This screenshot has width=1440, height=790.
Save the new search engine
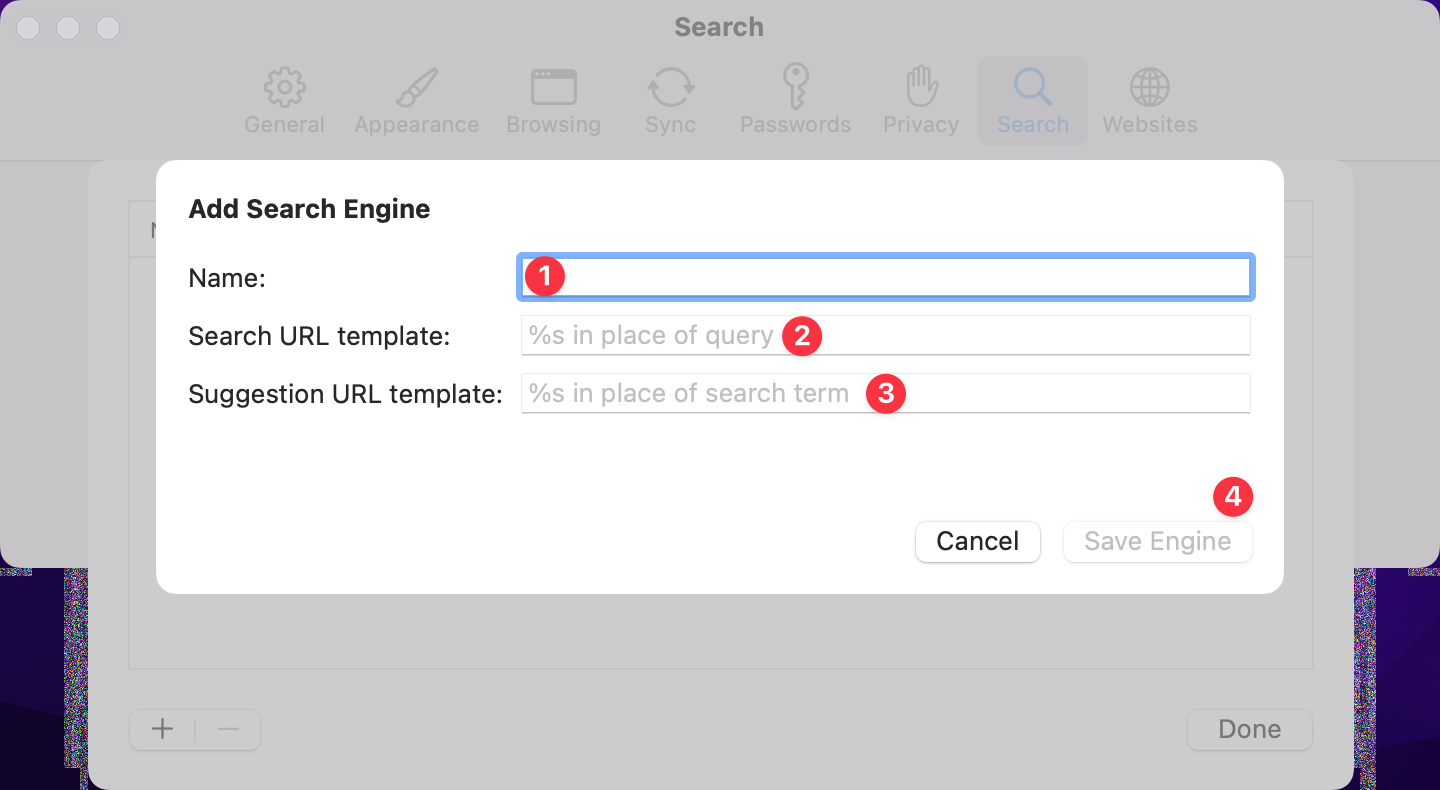tap(1157, 541)
